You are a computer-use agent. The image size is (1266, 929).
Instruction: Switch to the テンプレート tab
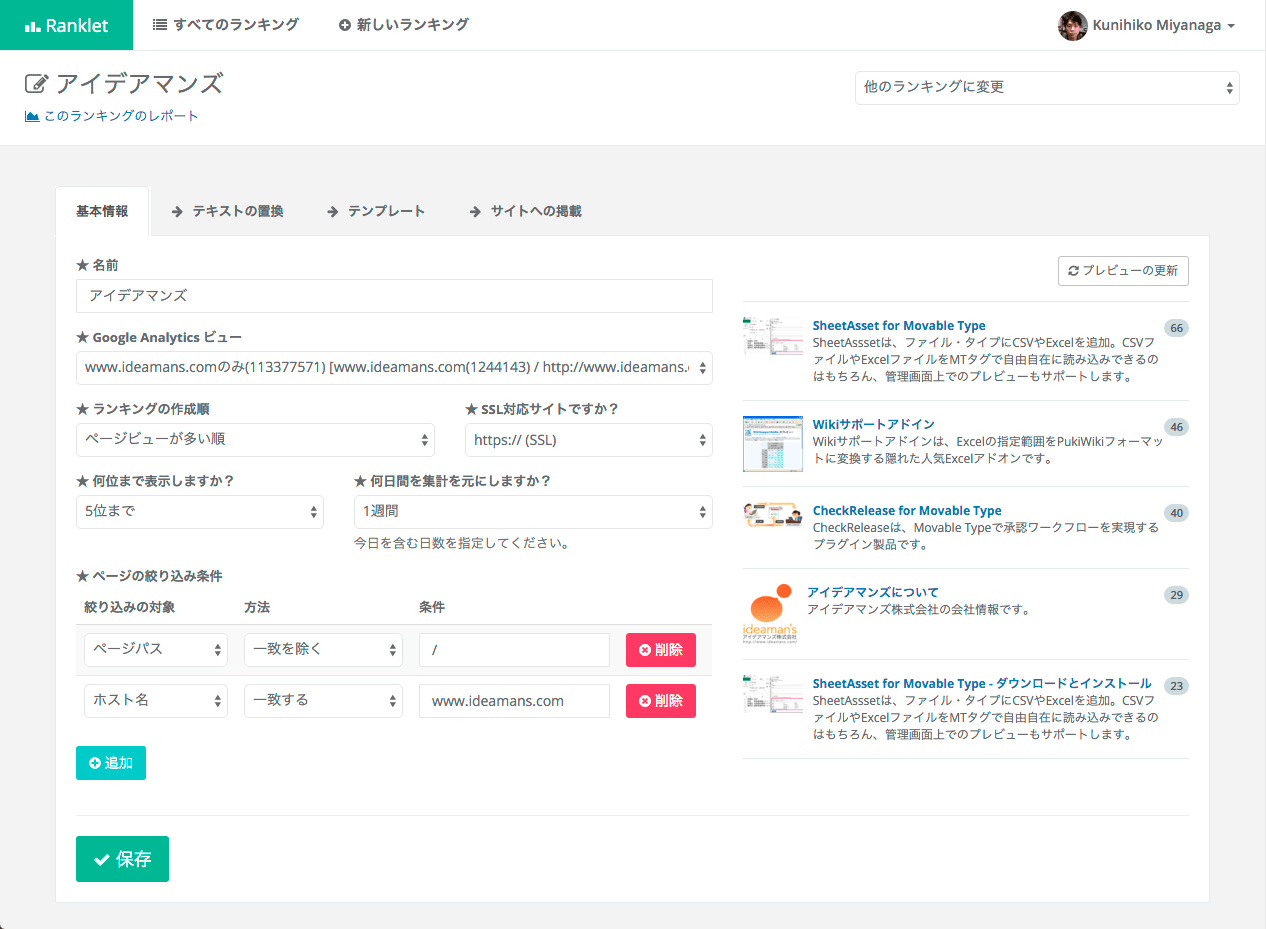tap(376, 211)
